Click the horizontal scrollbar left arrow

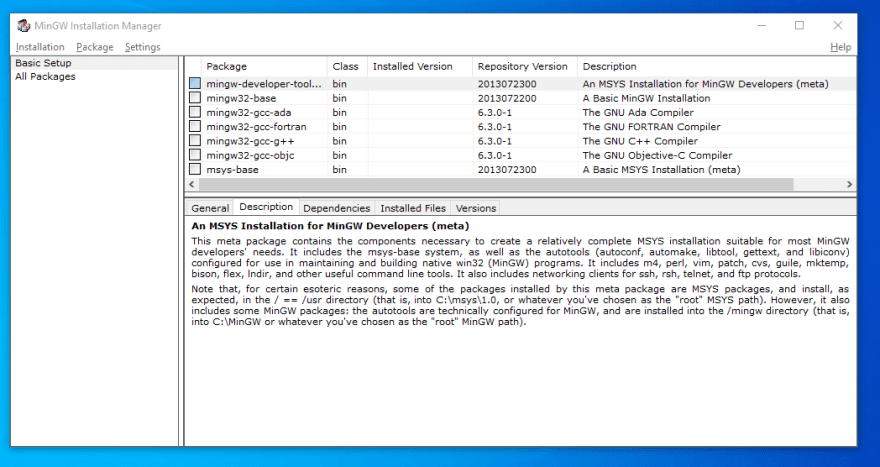pyautogui.click(x=192, y=184)
